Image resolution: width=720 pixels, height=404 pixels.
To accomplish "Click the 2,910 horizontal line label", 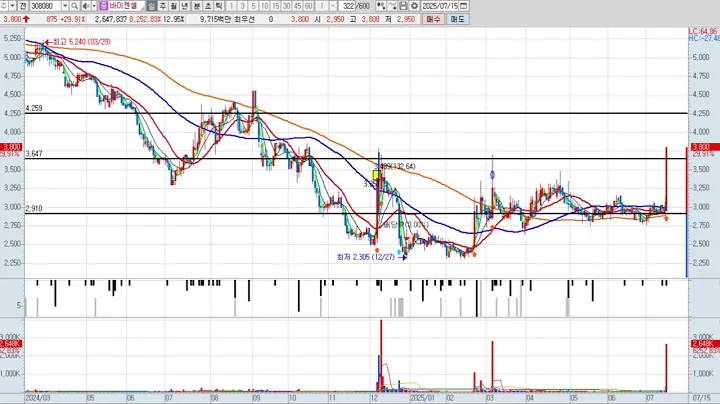I will 34,208.
